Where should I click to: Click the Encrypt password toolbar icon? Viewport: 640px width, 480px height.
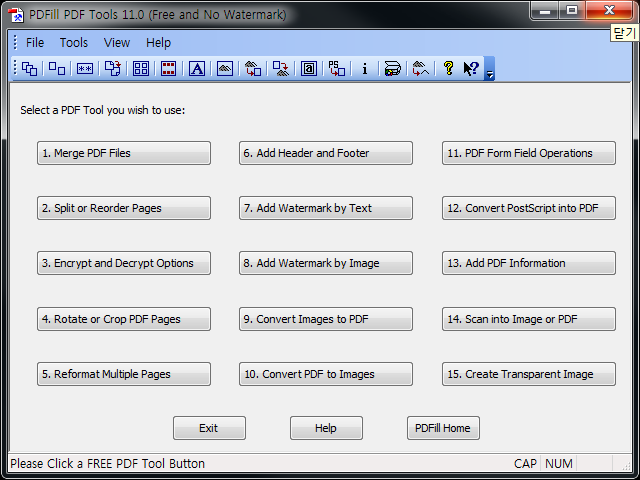tap(85, 69)
